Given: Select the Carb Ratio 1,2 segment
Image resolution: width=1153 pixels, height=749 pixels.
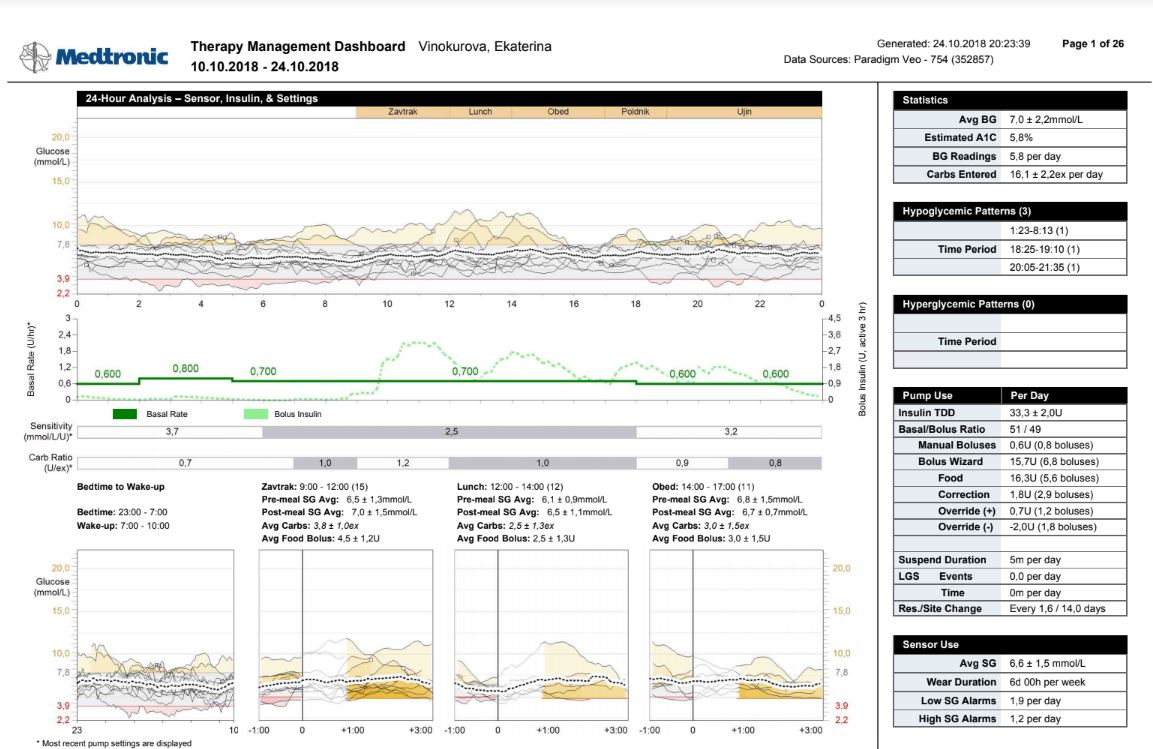Looking at the screenshot, I should click(x=403, y=463).
